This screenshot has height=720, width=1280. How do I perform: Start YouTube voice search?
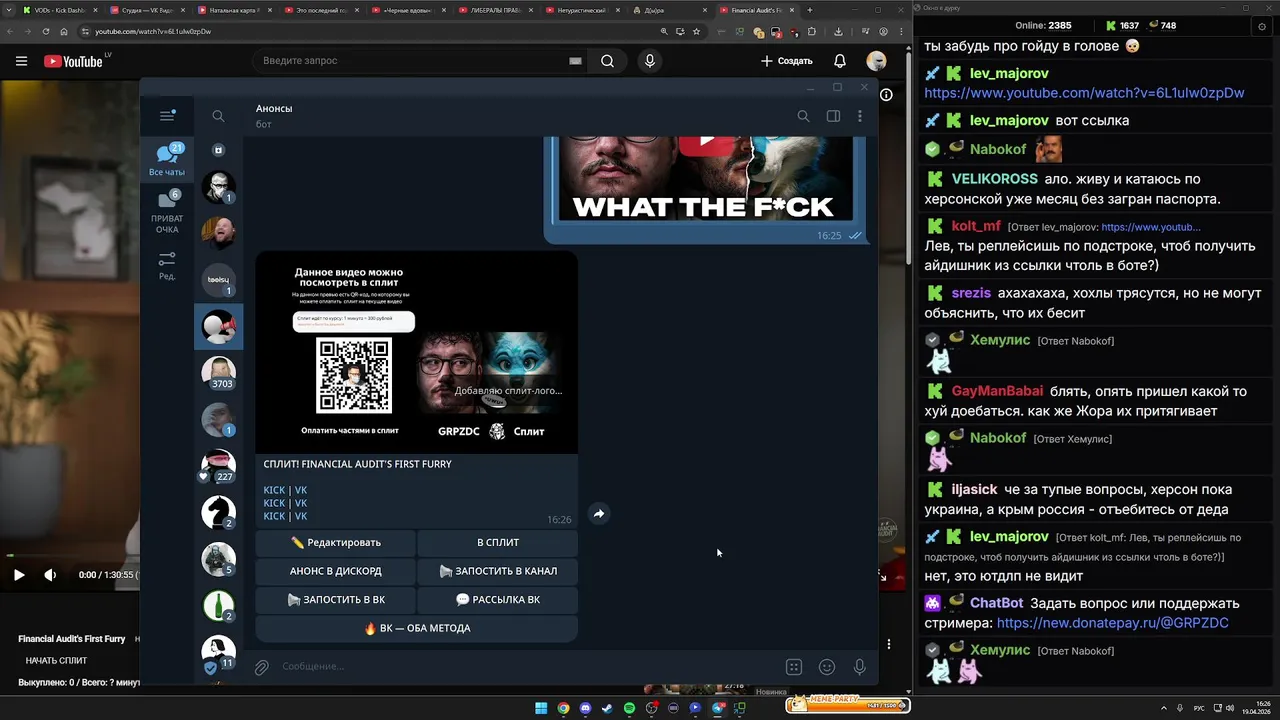(x=650, y=61)
